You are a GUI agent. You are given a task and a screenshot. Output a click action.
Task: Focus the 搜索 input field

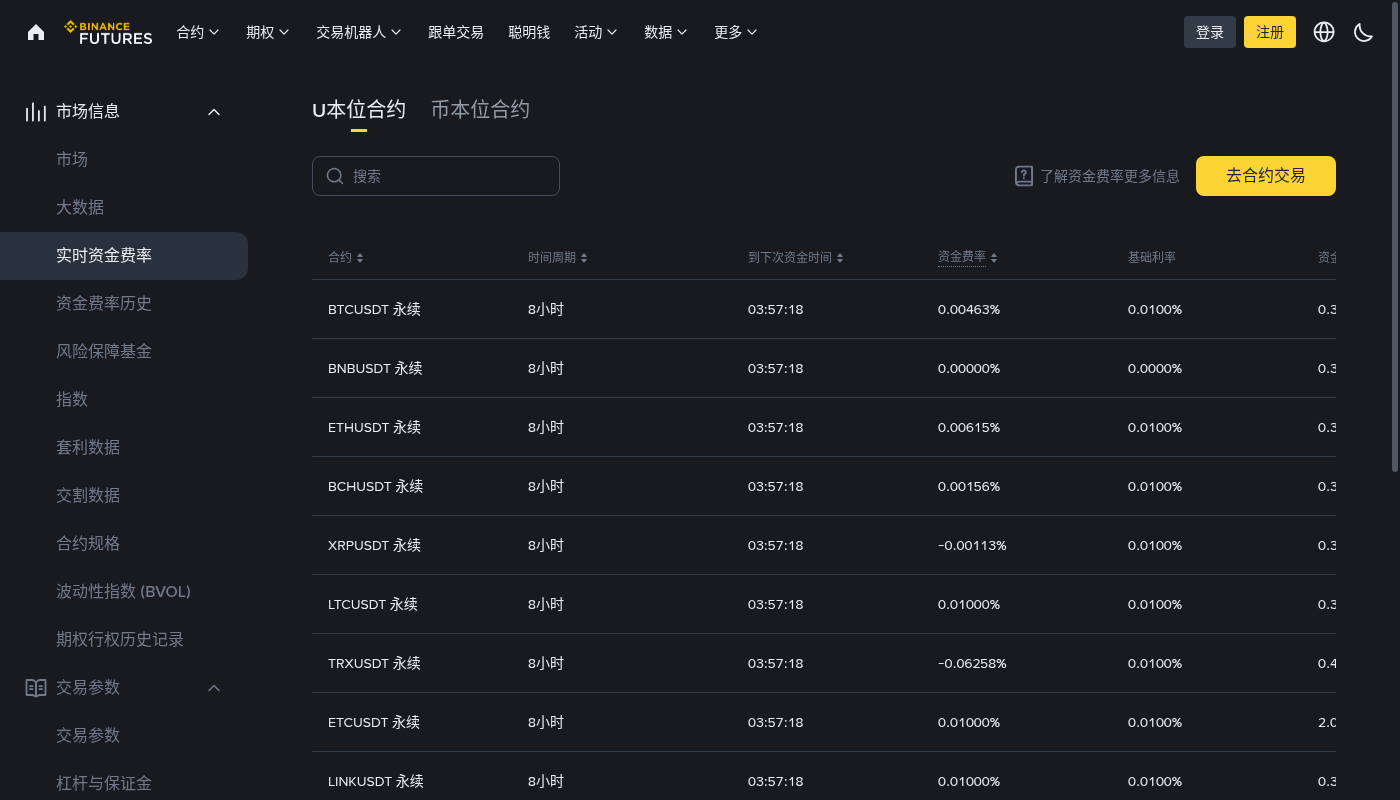[x=436, y=176]
